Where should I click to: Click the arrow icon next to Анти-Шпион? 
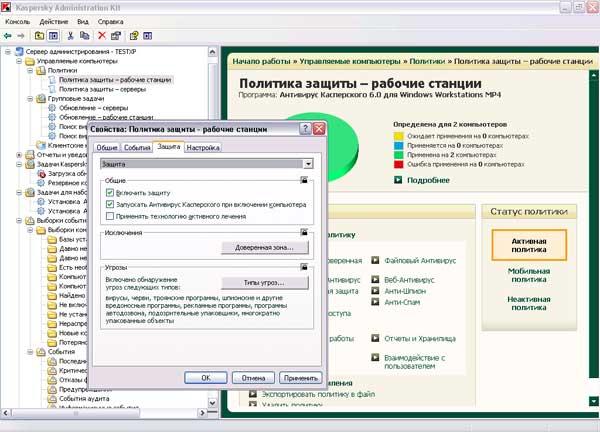[375, 291]
